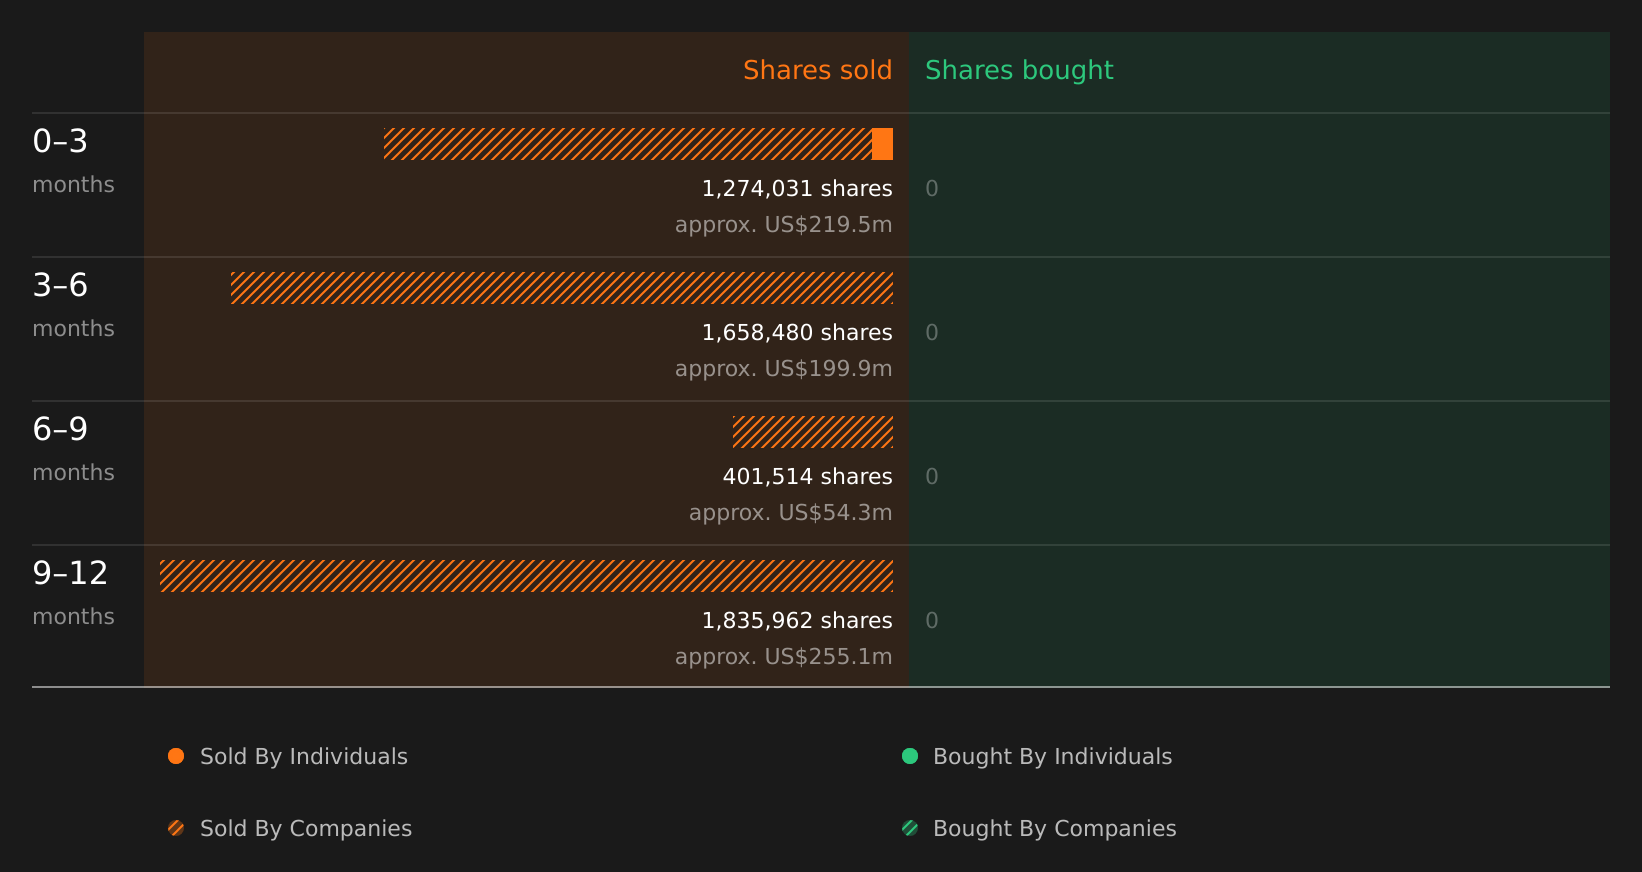The height and width of the screenshot is (872, 1642).
Task: Click the 1,835,962 shares value
Action: [x=797, y=621]
